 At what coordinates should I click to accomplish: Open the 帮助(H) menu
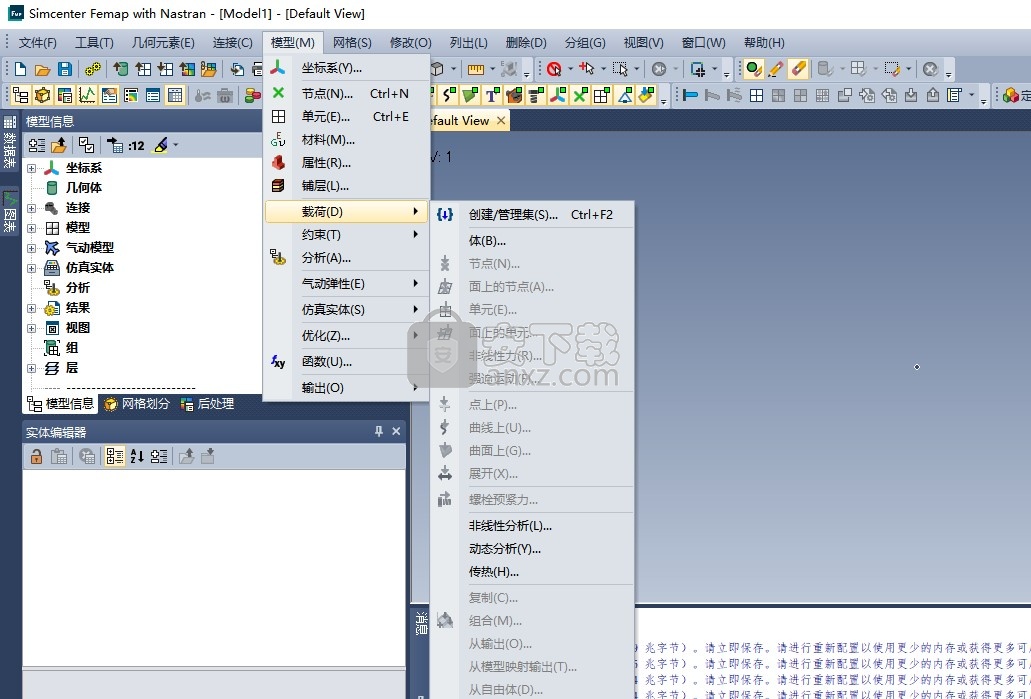[764, 43]
